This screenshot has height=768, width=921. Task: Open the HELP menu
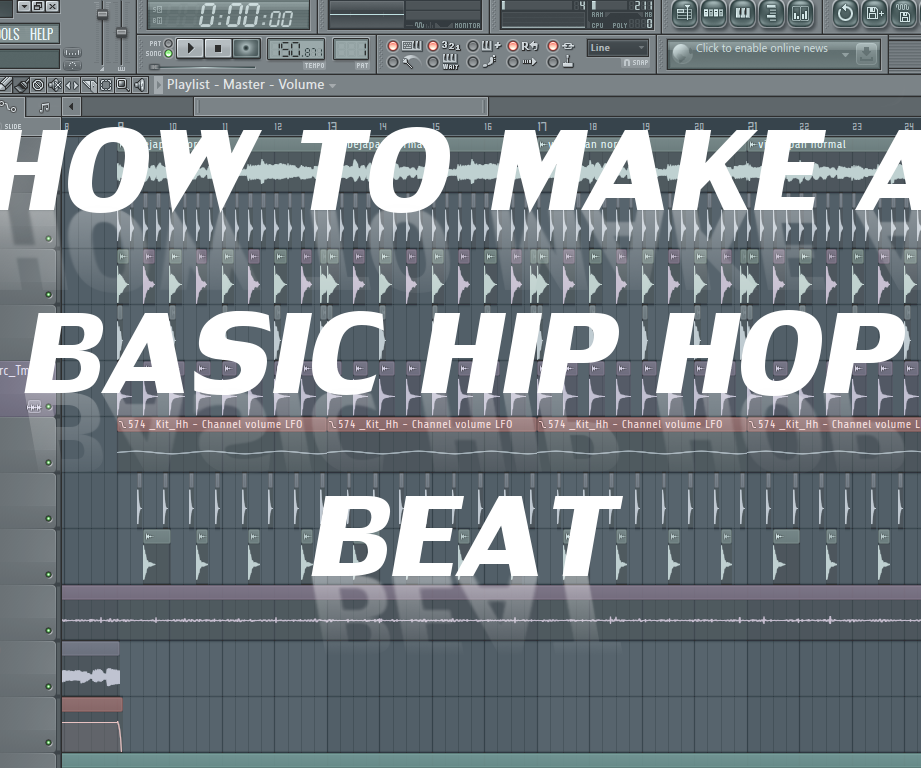(42, 32)
